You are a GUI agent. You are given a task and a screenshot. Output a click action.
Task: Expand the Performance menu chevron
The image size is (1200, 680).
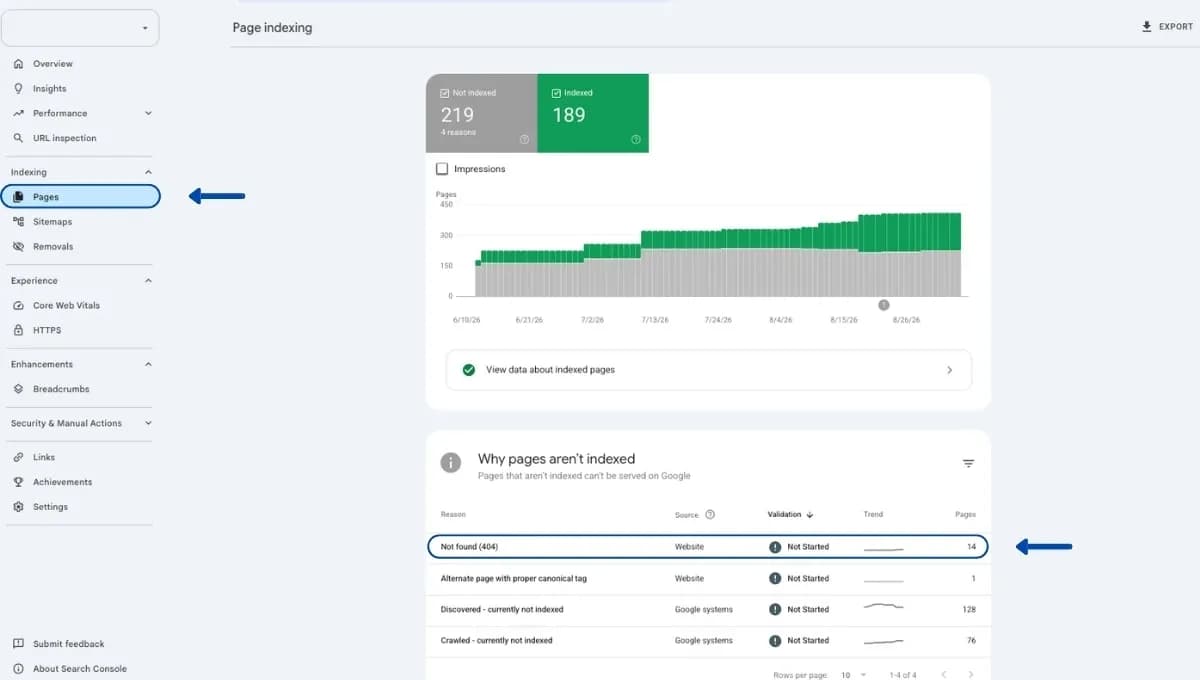coord(149,113)
